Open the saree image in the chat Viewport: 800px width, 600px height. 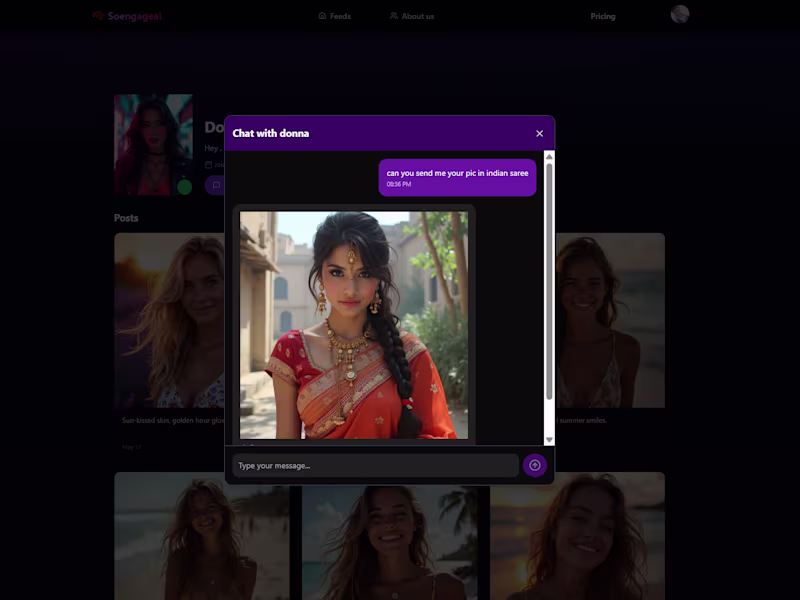pos(354,325)
